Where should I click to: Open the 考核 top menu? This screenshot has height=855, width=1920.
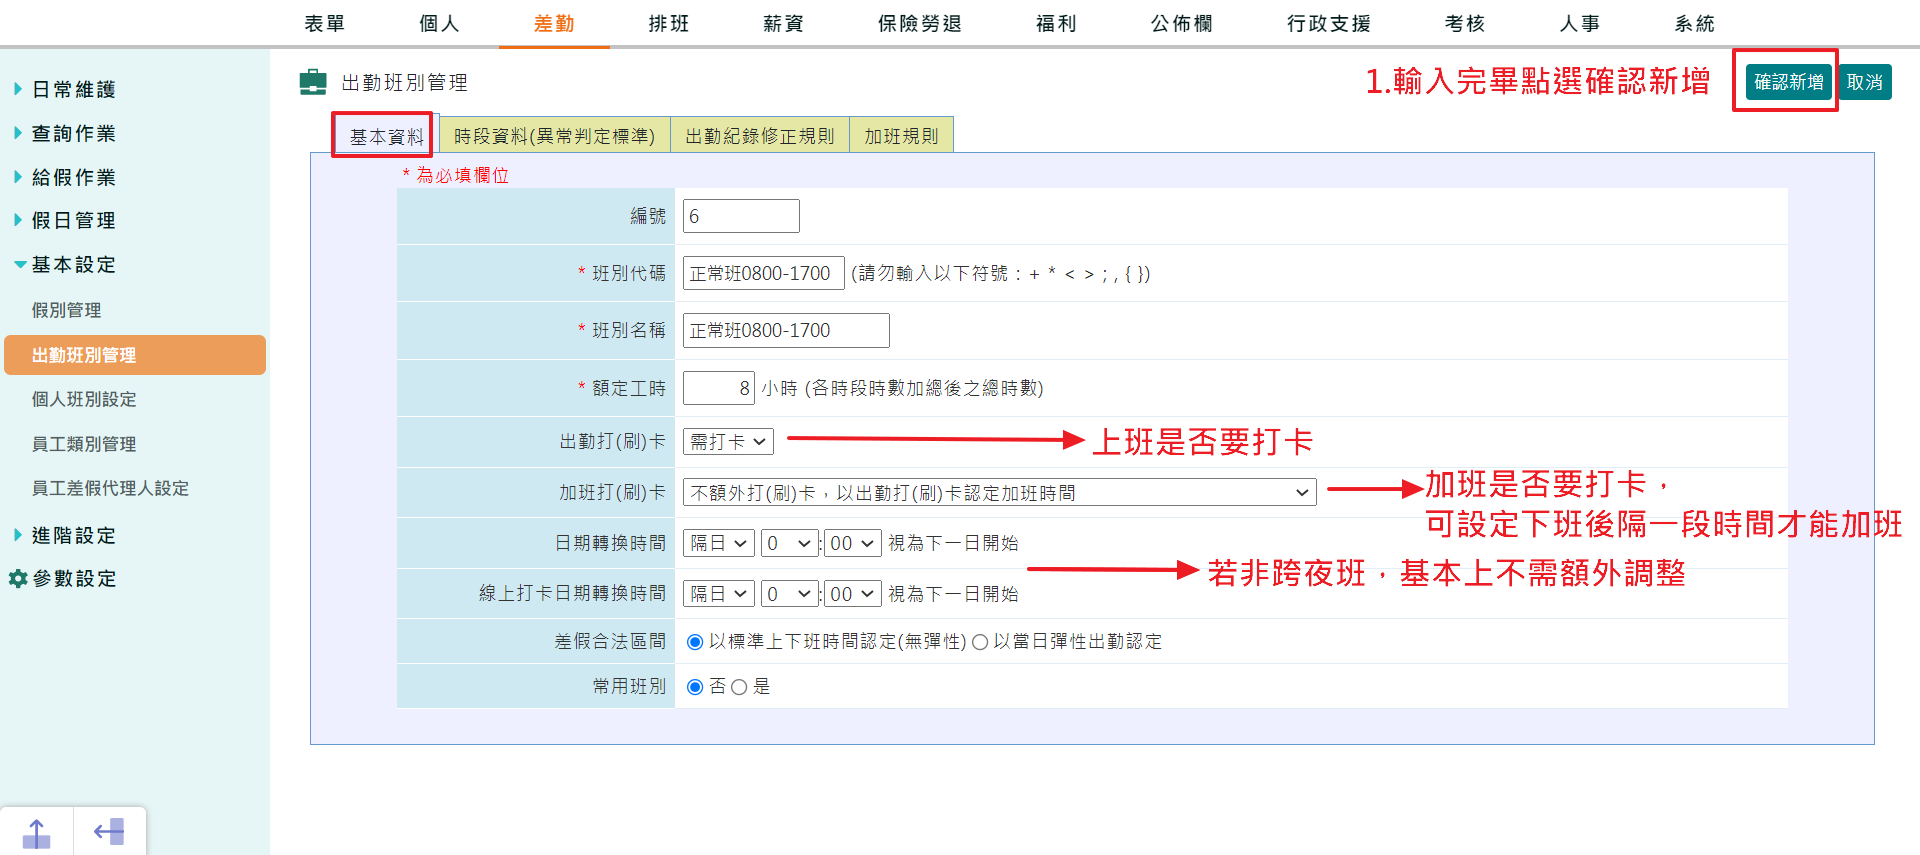tap(1465, 23)
